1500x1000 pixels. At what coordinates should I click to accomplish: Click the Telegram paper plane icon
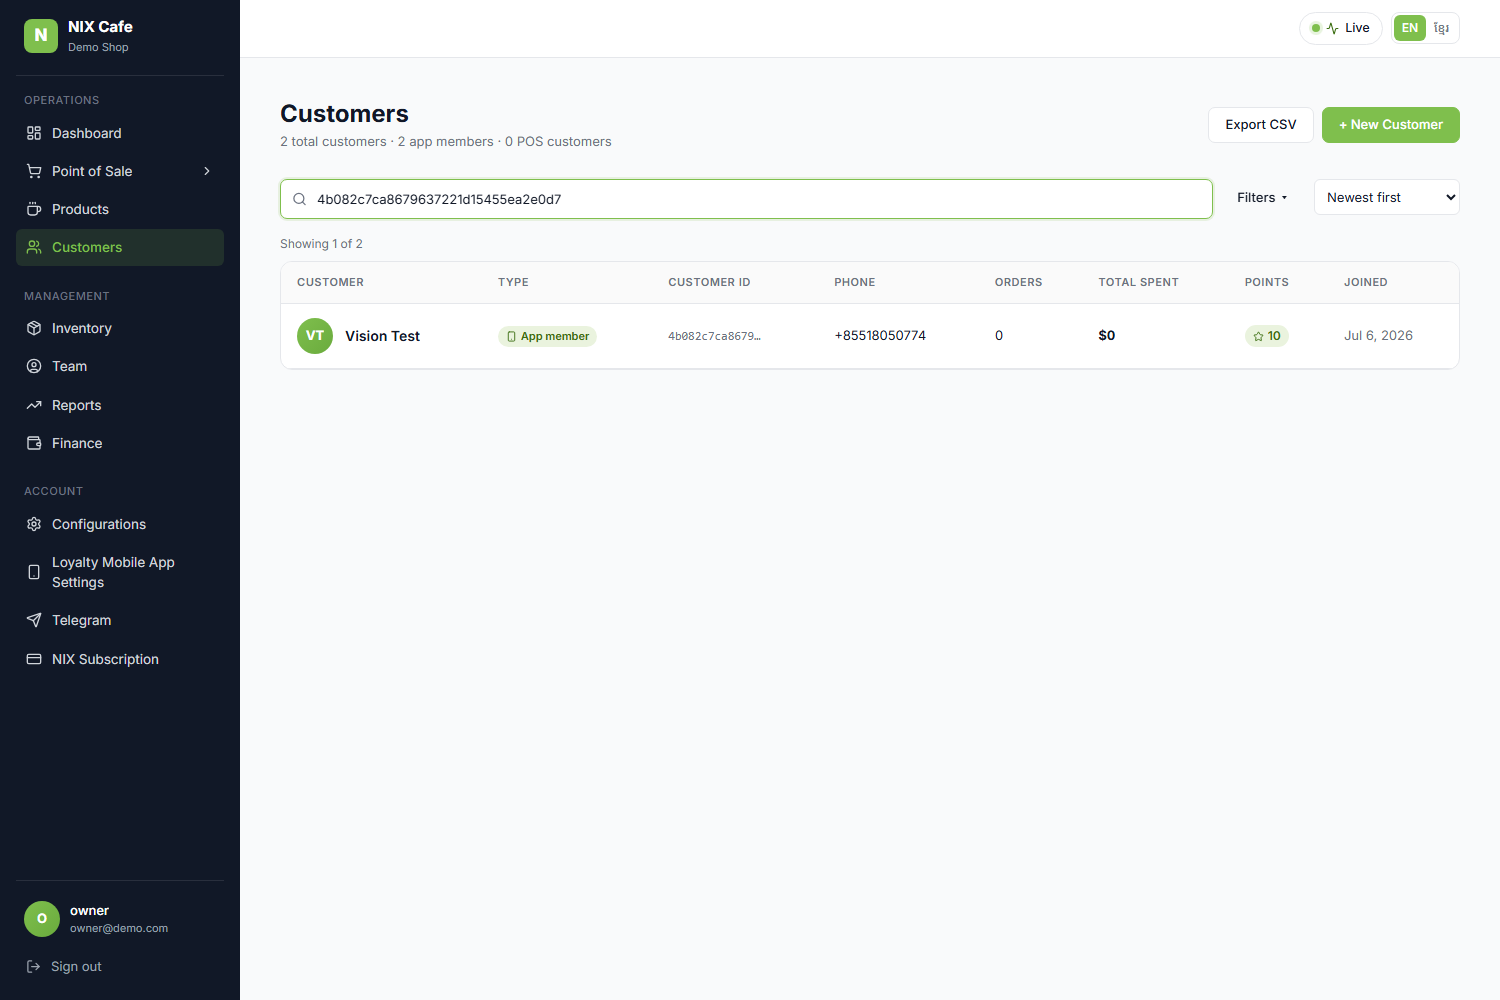[x=34, y=620]
